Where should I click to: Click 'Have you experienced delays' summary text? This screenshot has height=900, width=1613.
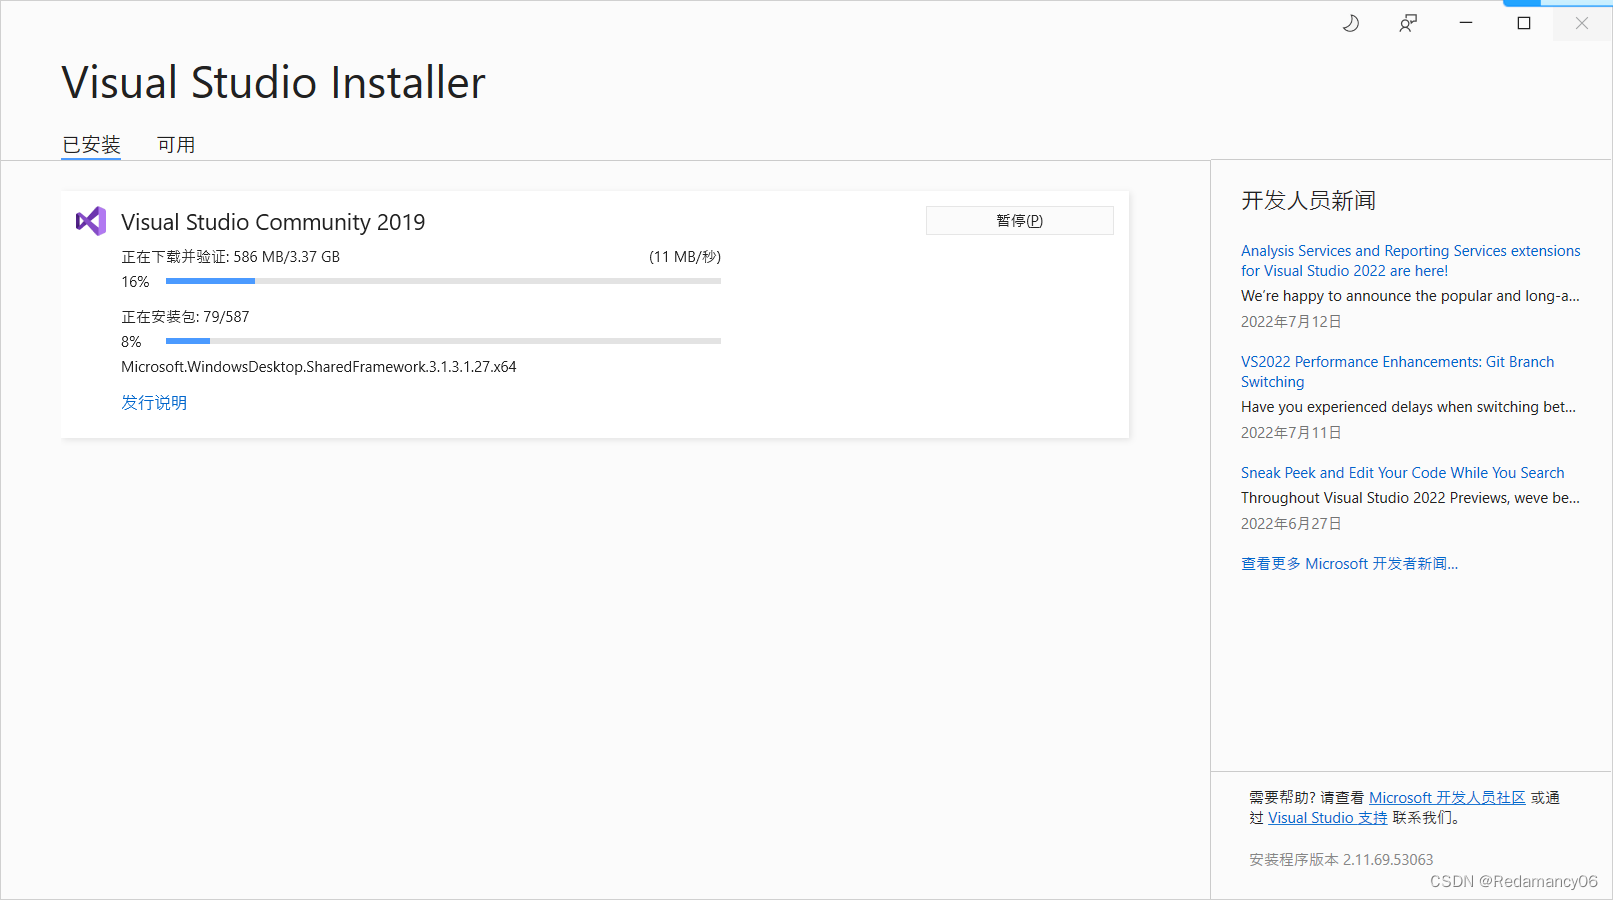point(1408,407)
